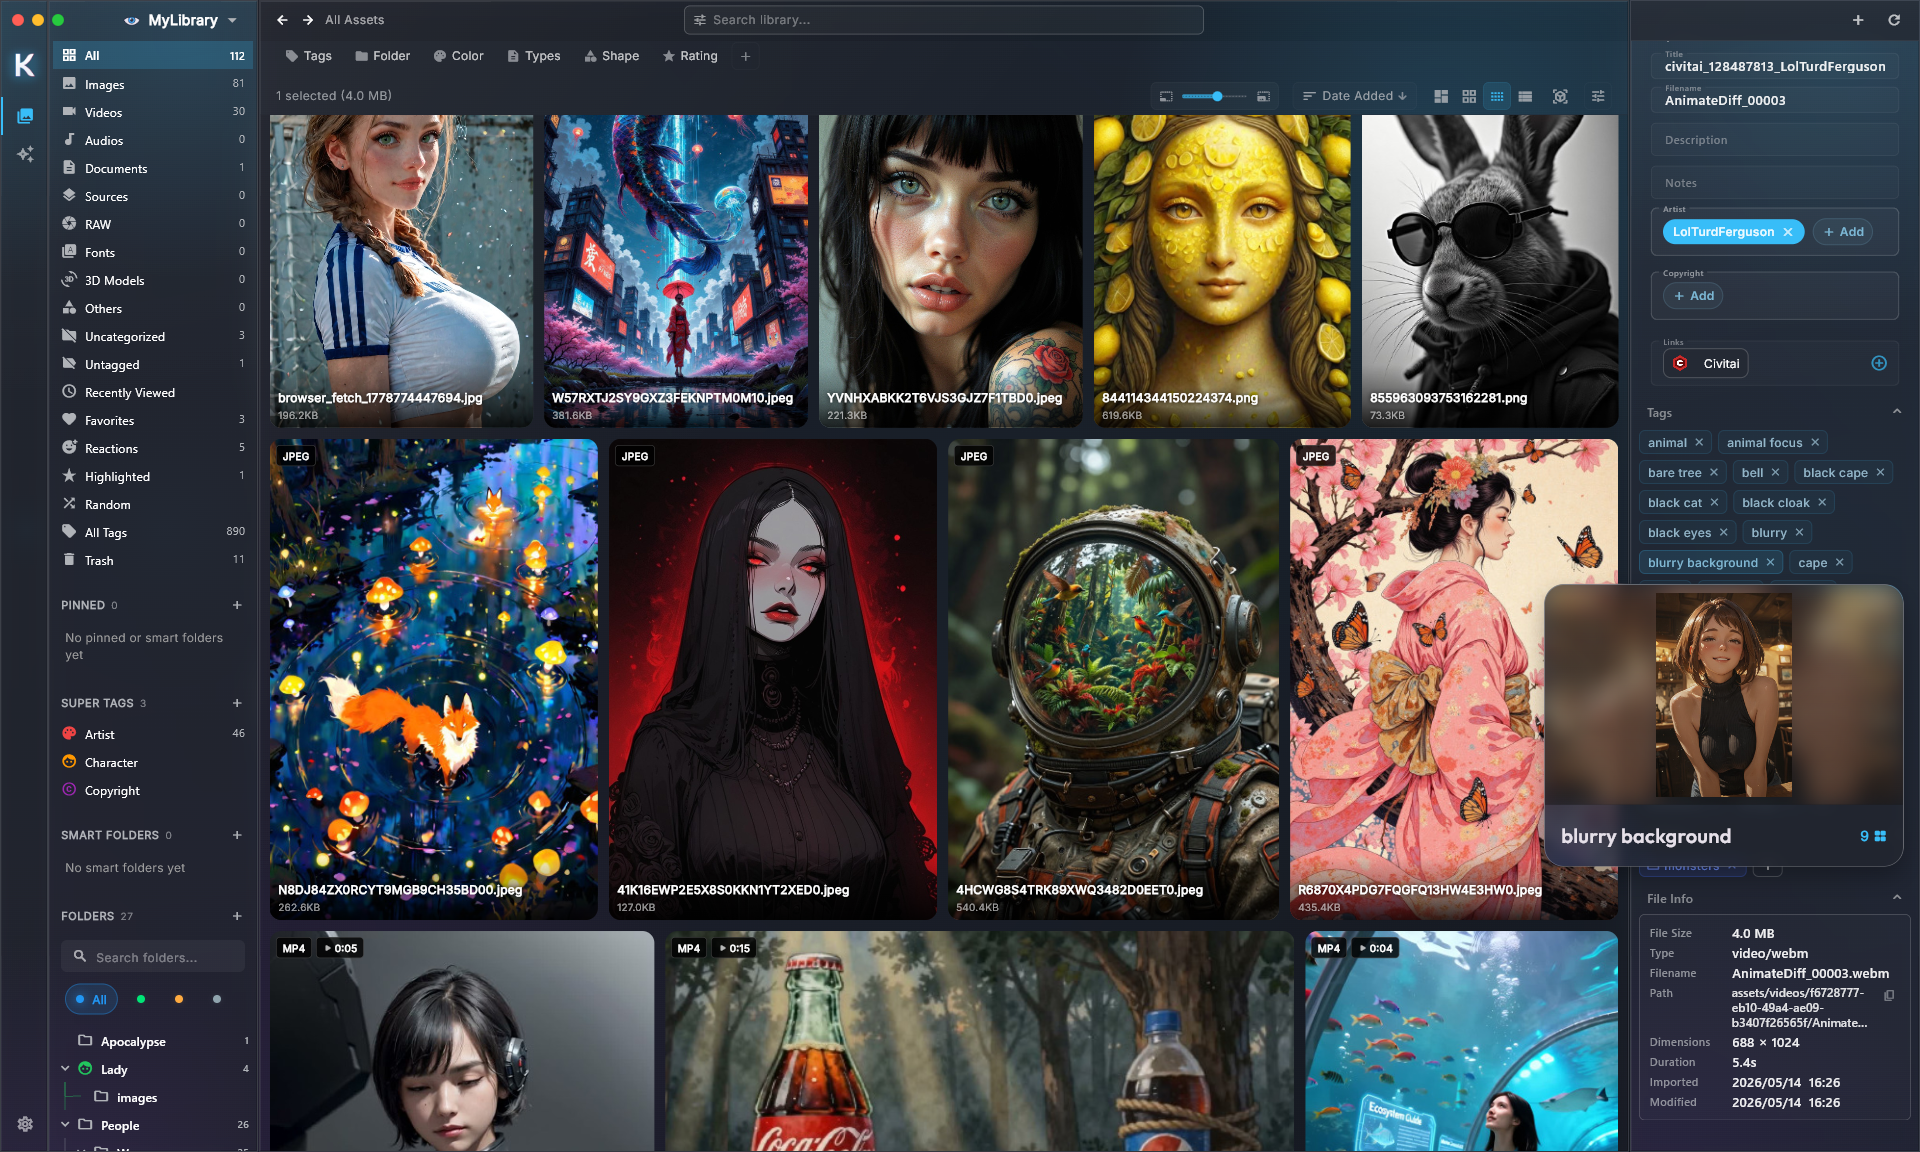Screen dimensions: 1920x1152
Task: Collapse the Tags section in the inspector
Action: click(1897, 412)
